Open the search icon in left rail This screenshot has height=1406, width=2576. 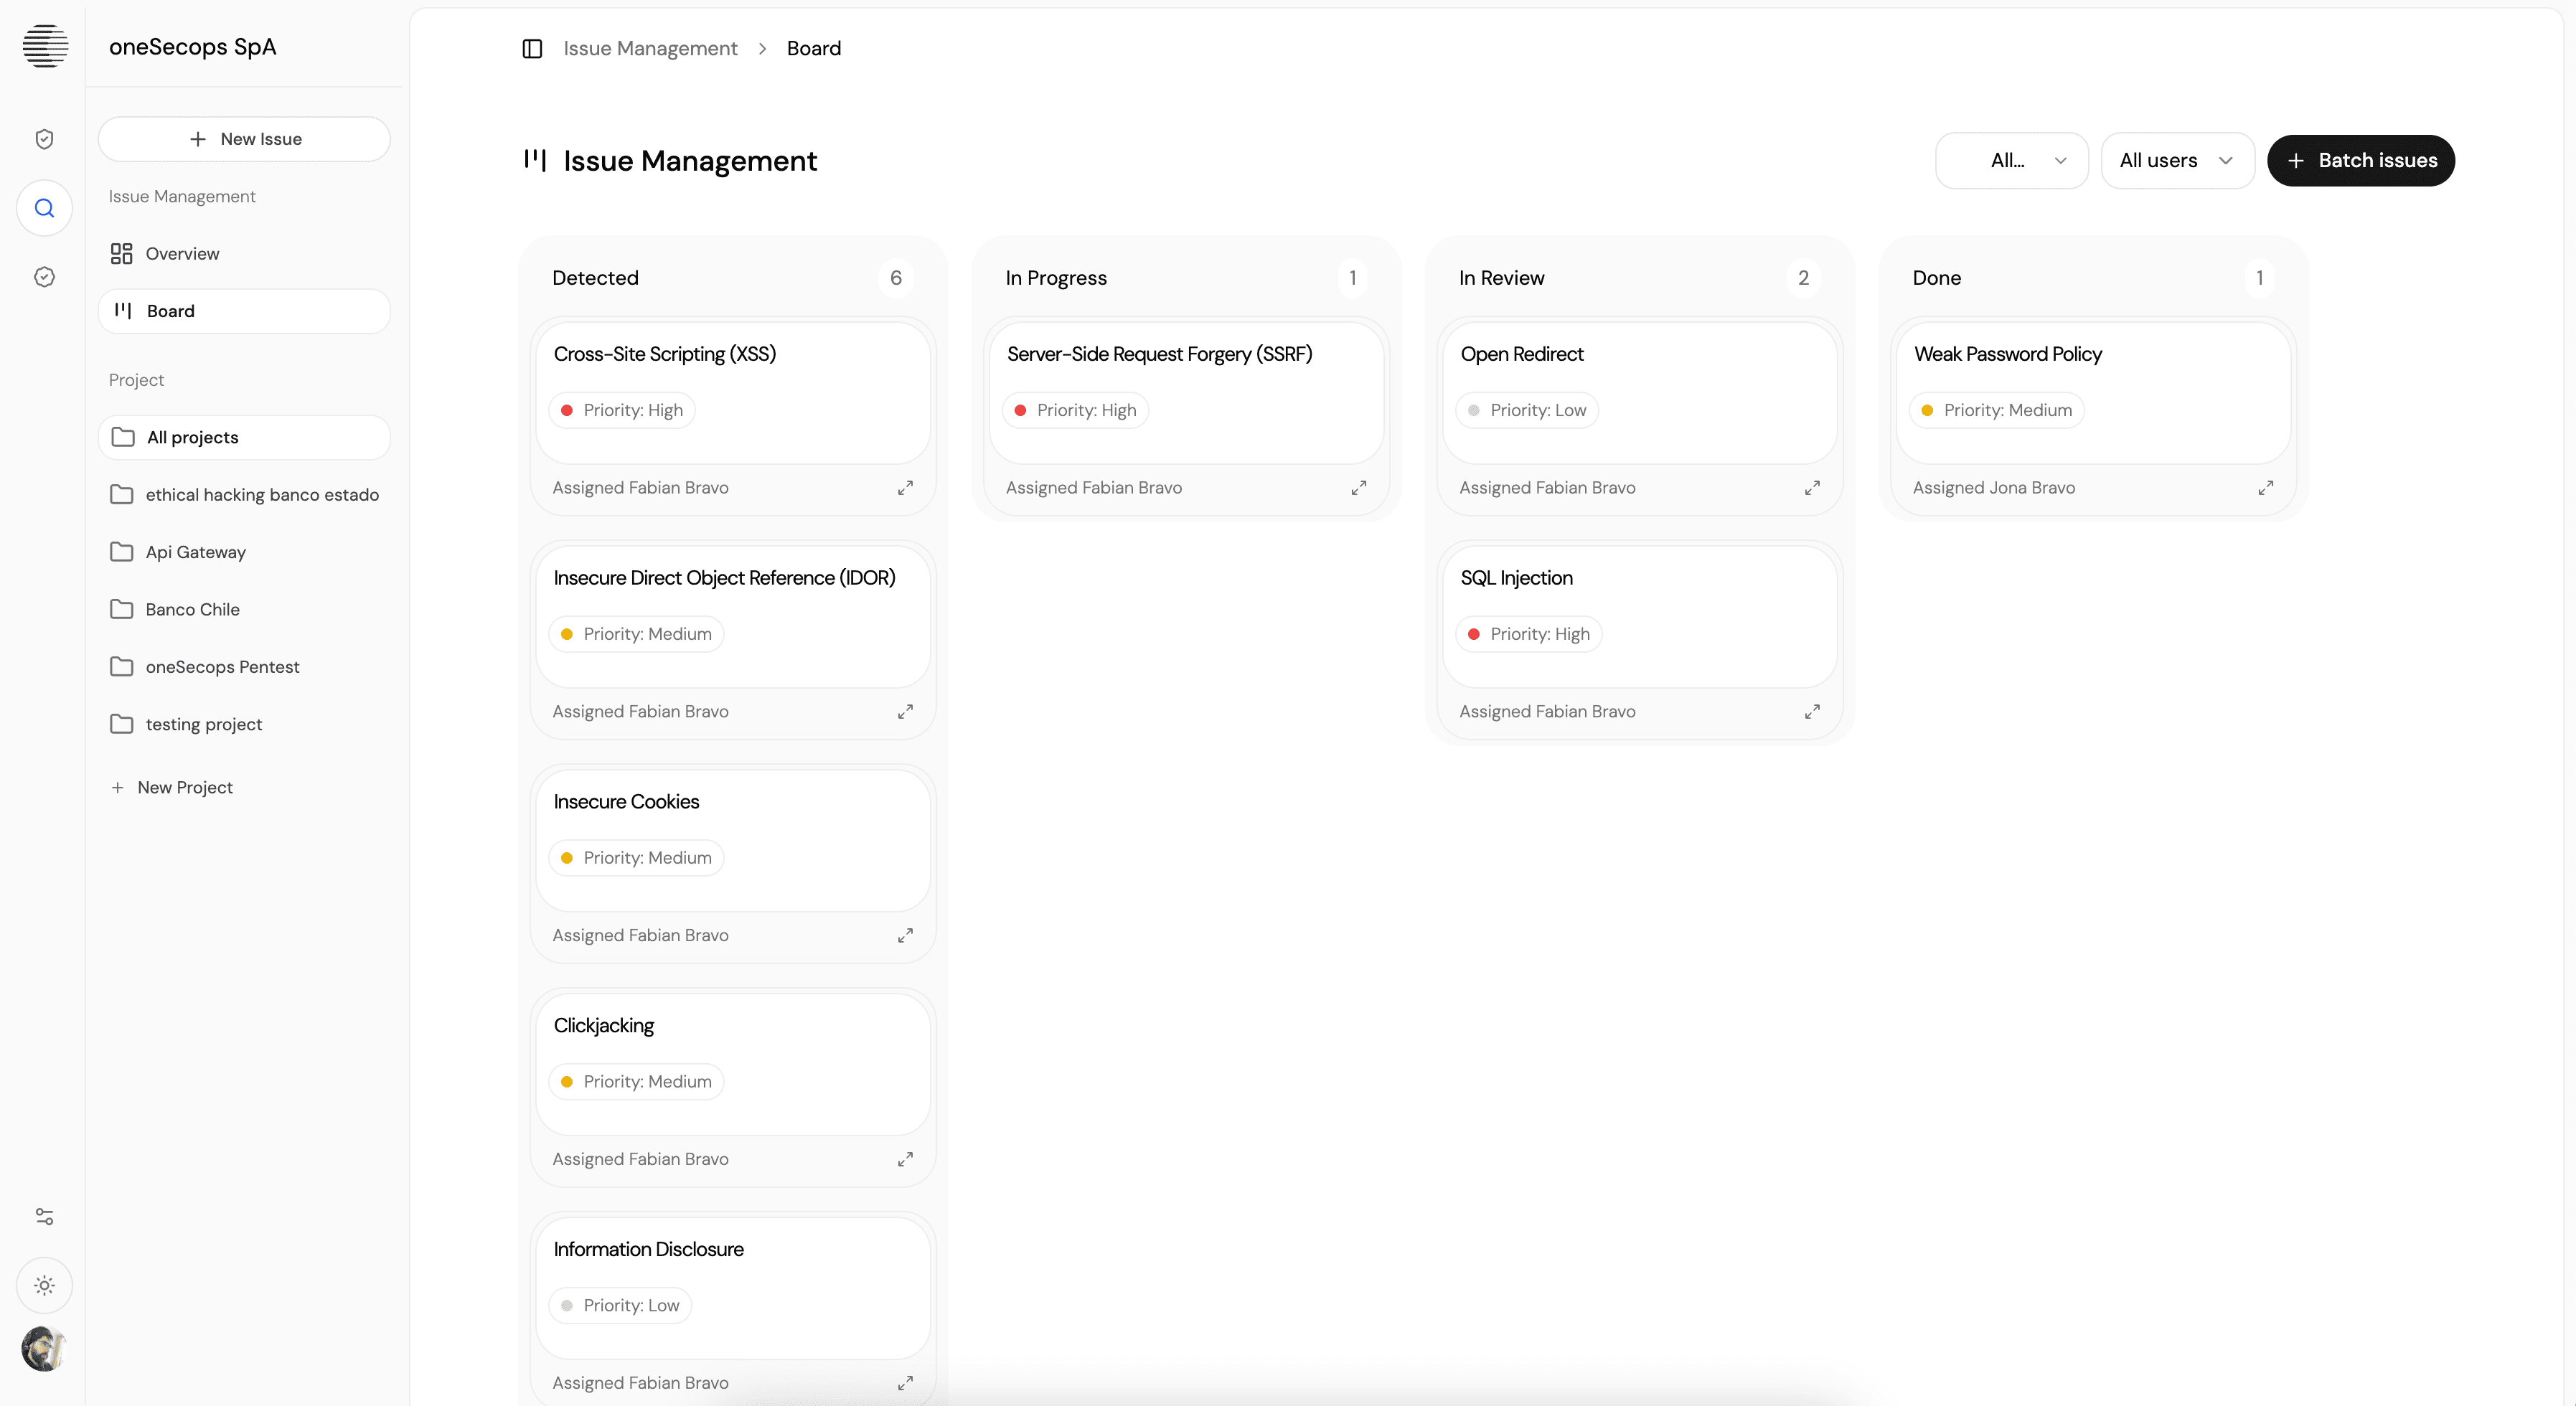[x=44, y=208]
